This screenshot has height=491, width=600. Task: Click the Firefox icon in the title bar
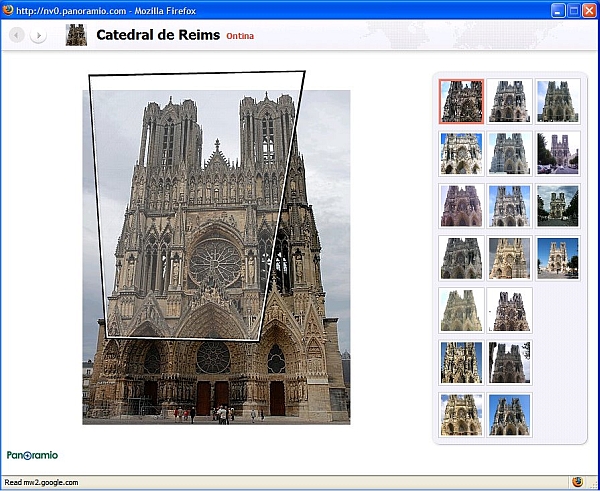[x=8, y=10]
